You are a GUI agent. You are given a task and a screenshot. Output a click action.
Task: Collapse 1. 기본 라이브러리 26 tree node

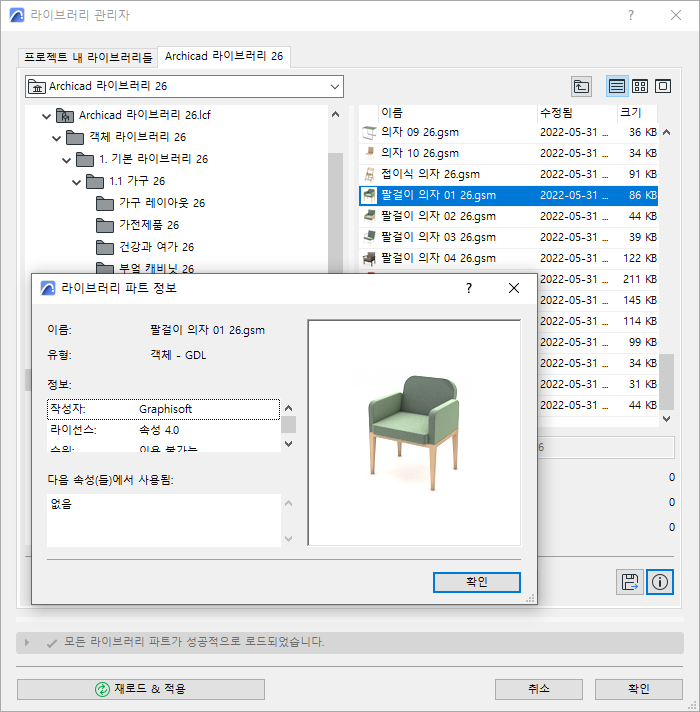click(66, 160)
